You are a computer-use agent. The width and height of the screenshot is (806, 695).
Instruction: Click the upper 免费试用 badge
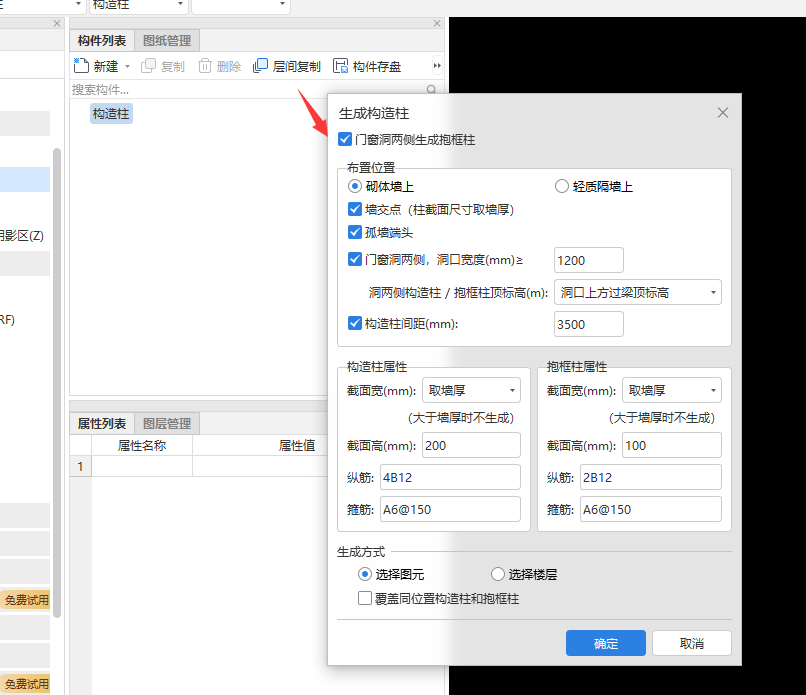[26, 600]
